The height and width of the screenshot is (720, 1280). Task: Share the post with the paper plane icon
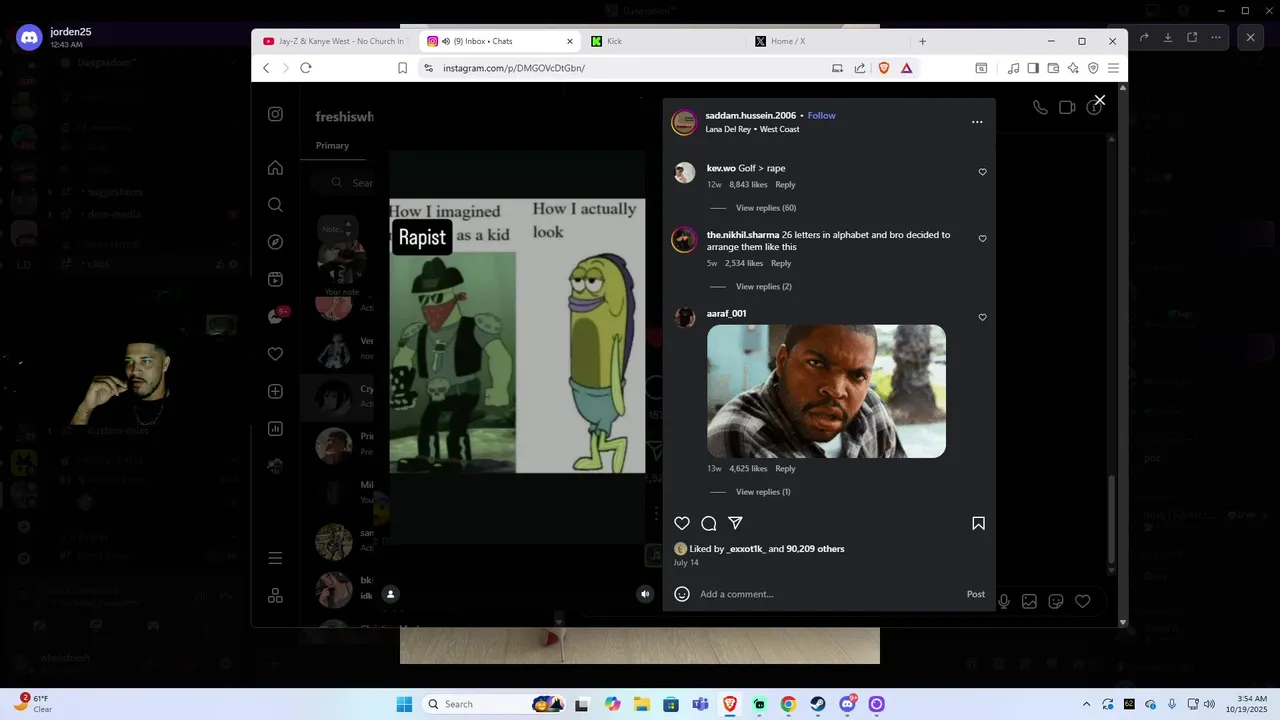point(736,523)
